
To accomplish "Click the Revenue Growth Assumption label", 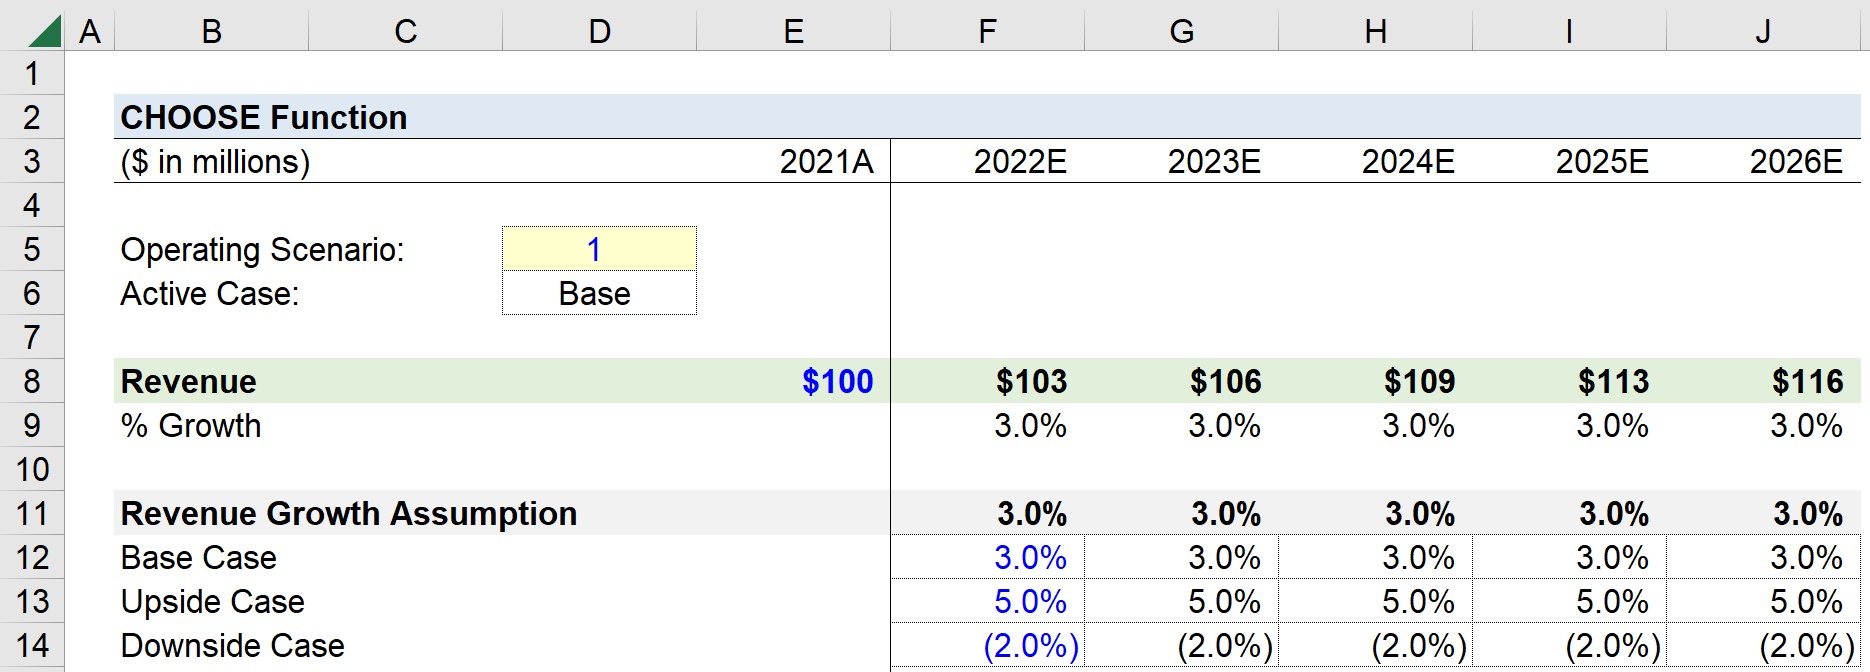I will pos(349,513).
